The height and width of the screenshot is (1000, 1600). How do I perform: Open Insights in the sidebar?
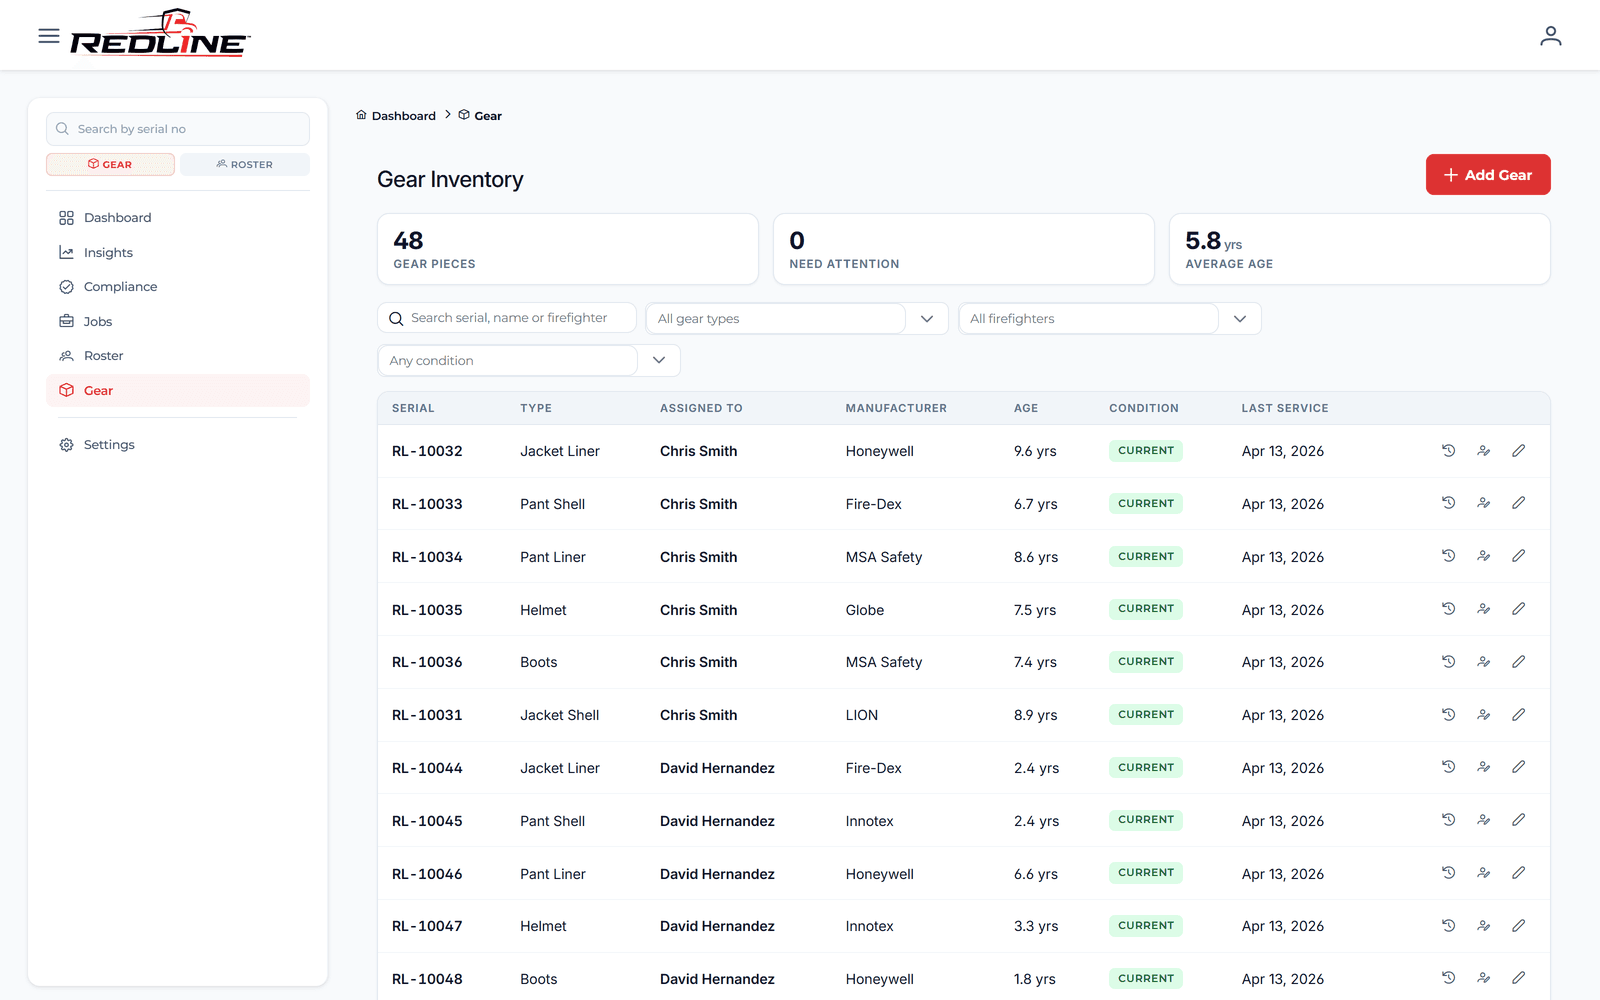[178, 252]
